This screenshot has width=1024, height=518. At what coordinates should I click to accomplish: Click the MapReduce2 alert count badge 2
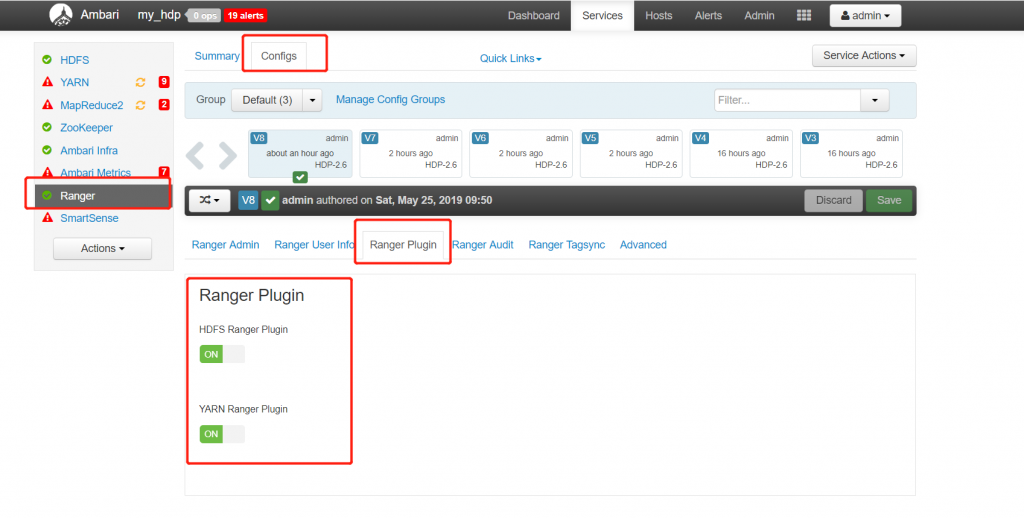pos(164,105)
